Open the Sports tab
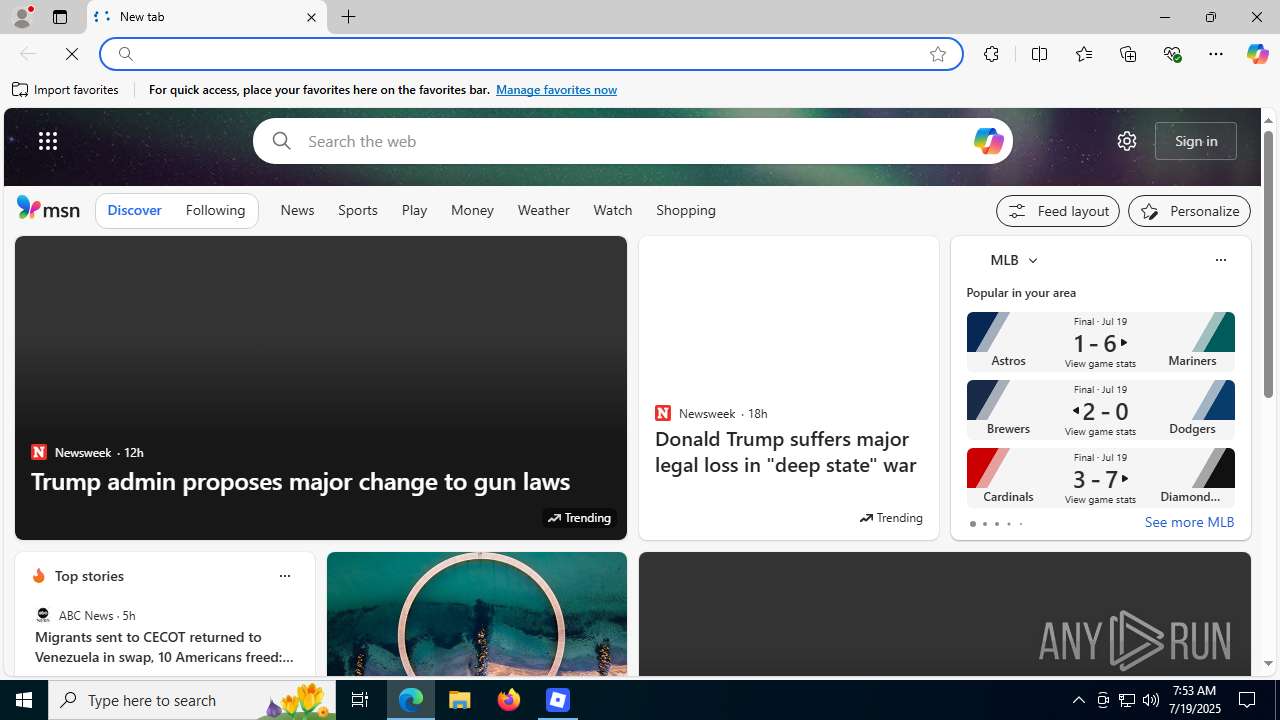This screenshot has height=720, width=1280. (357, 211)
